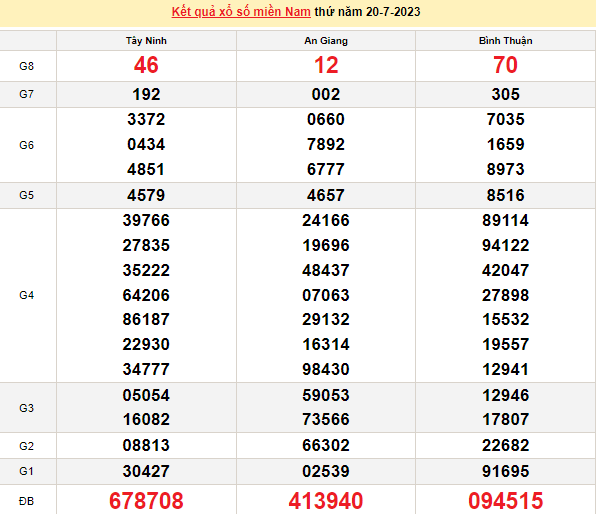This screenshot has height=514, width=605.
Task: Click the Bình Thuận column header
Action: tap(505, 41)
